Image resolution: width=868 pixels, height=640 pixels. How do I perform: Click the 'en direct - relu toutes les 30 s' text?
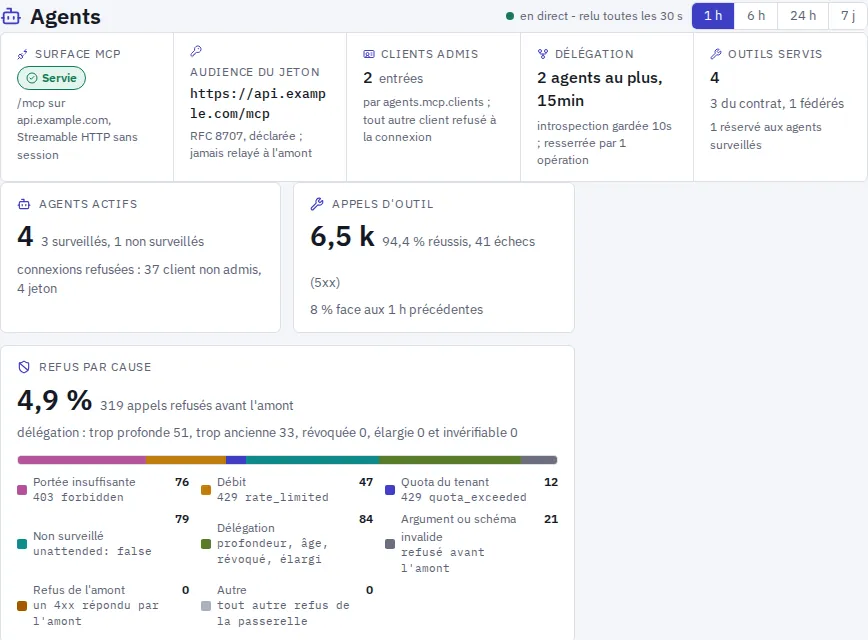pos(601,16)
